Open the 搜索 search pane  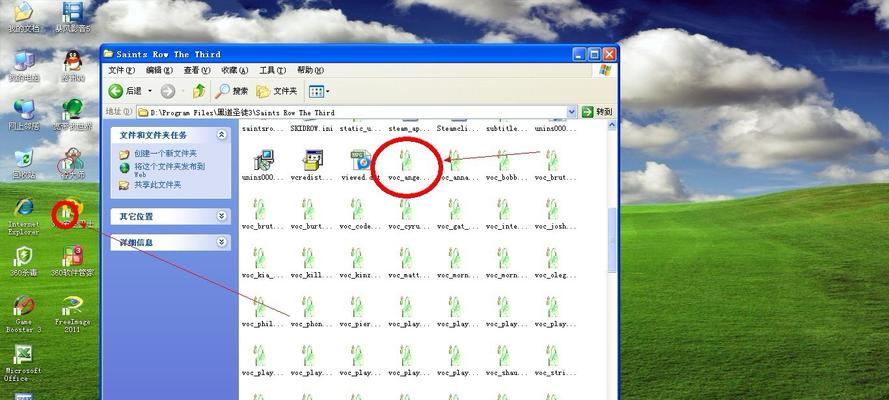click(232, 91)
